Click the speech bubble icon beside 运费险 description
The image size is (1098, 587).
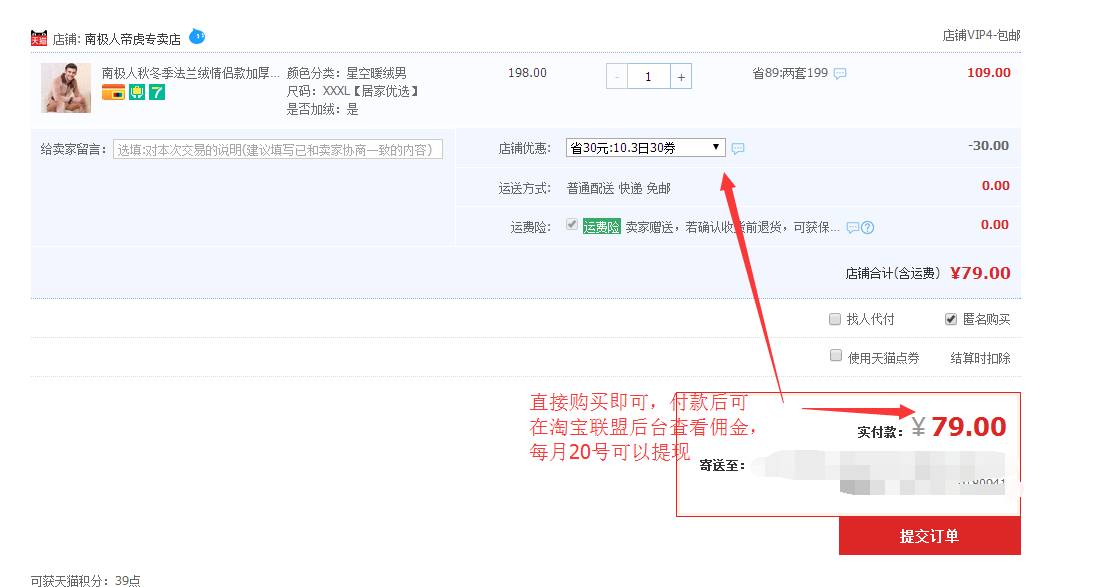[x=852, y=227]
